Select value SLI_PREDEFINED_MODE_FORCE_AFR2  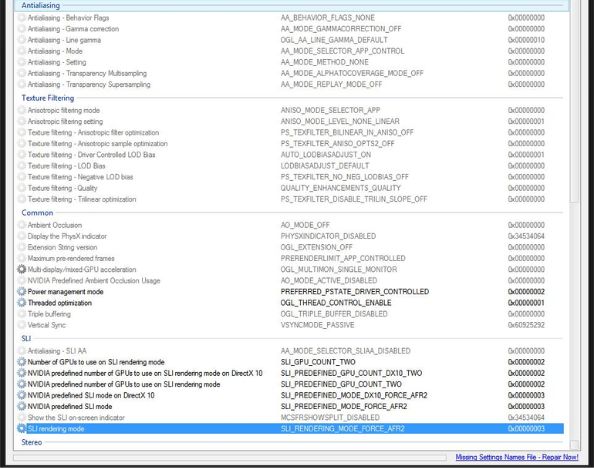point(344,406)
